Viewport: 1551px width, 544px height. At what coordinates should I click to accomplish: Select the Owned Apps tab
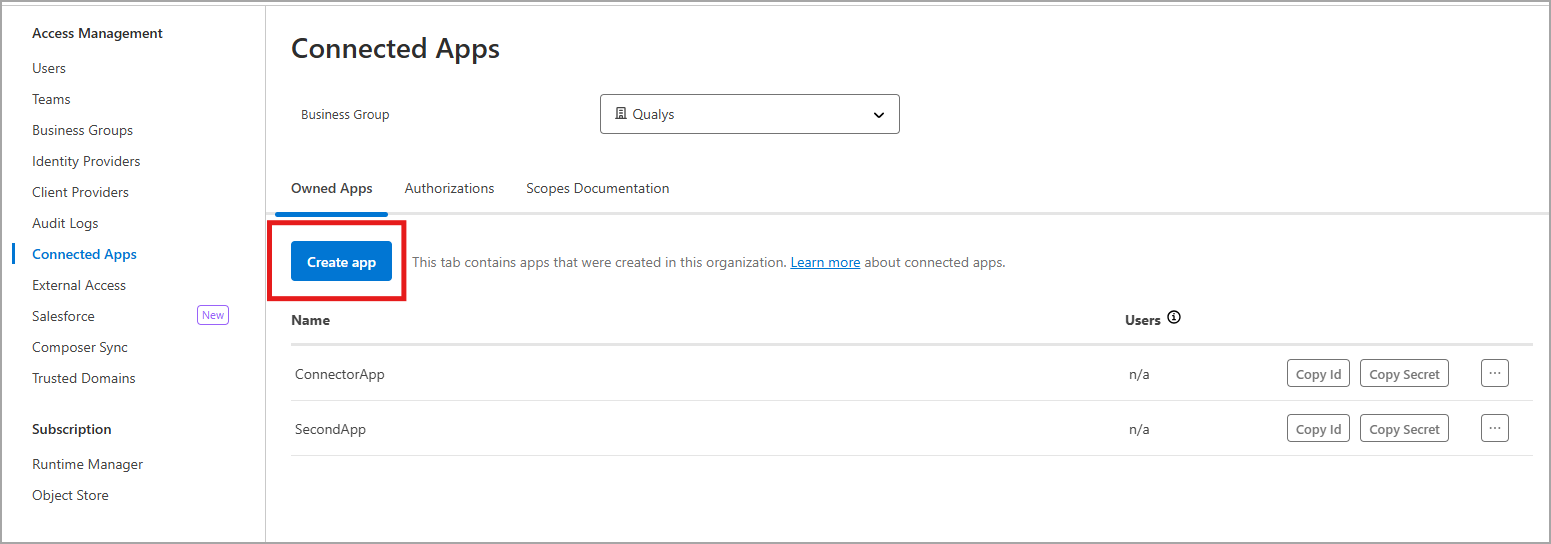[331, 188]
